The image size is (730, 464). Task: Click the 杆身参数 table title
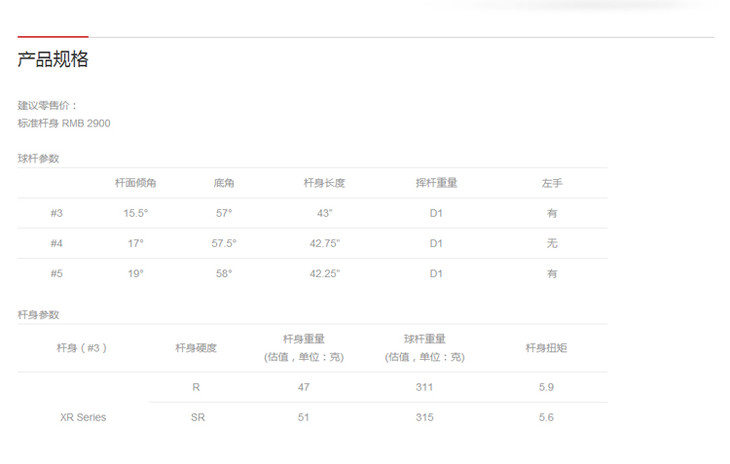pyautogui.click(x=38, y=314)
